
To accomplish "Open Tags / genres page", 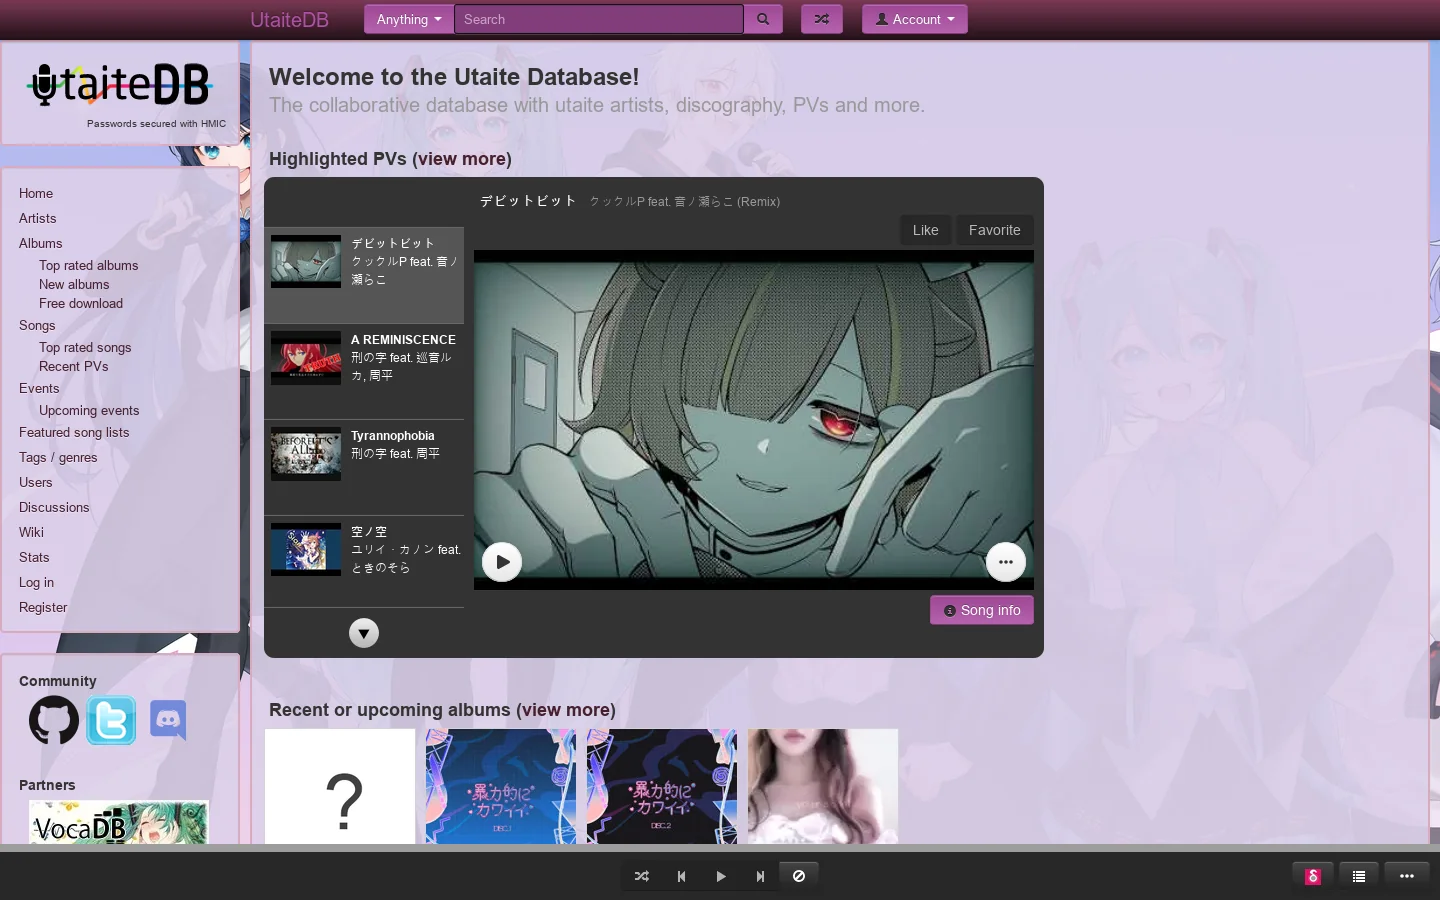I will (x=58, y=457).
